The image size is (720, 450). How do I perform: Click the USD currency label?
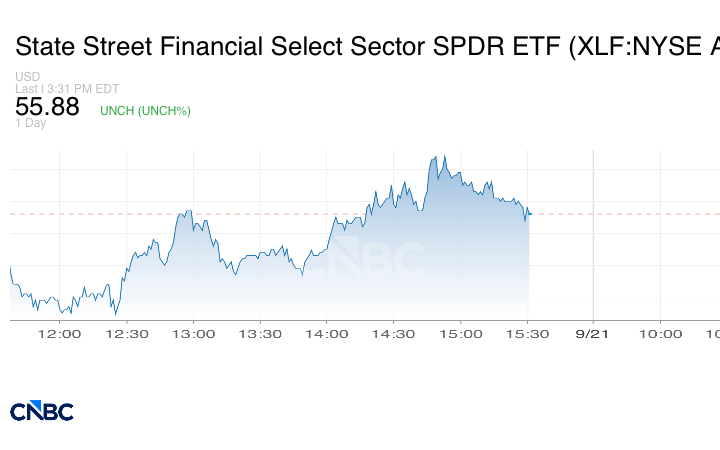(x=28, y=76)
